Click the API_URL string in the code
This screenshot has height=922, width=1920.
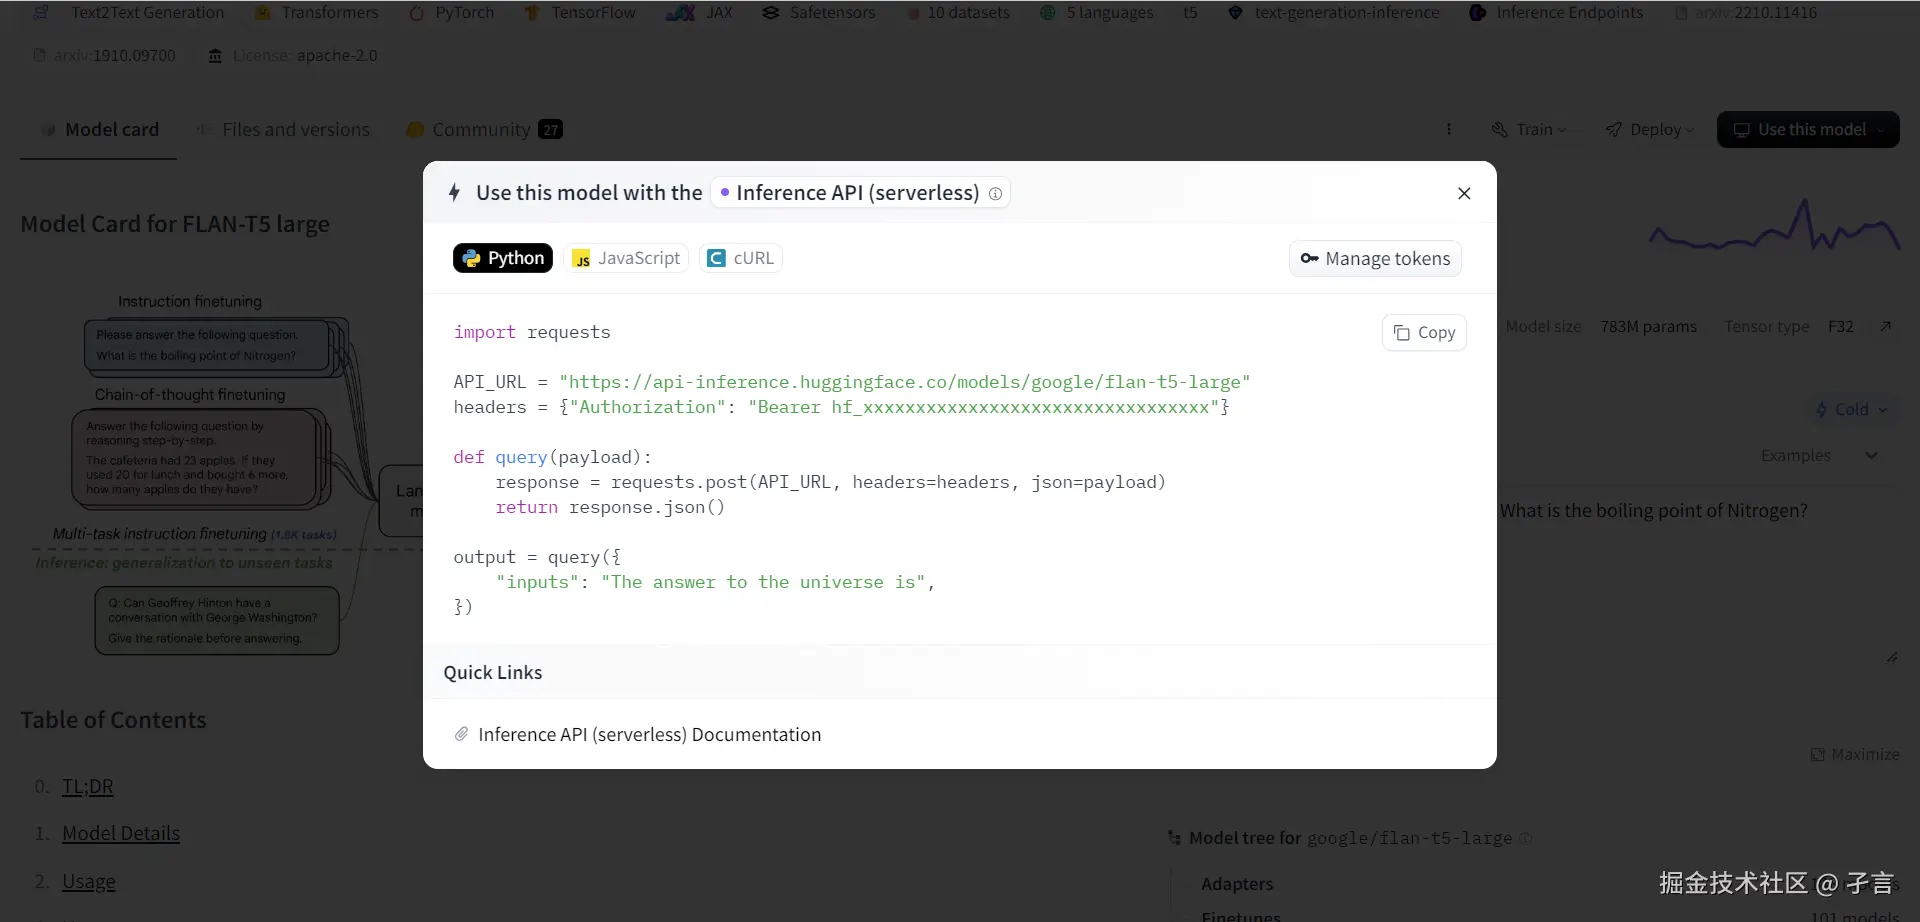905,382
